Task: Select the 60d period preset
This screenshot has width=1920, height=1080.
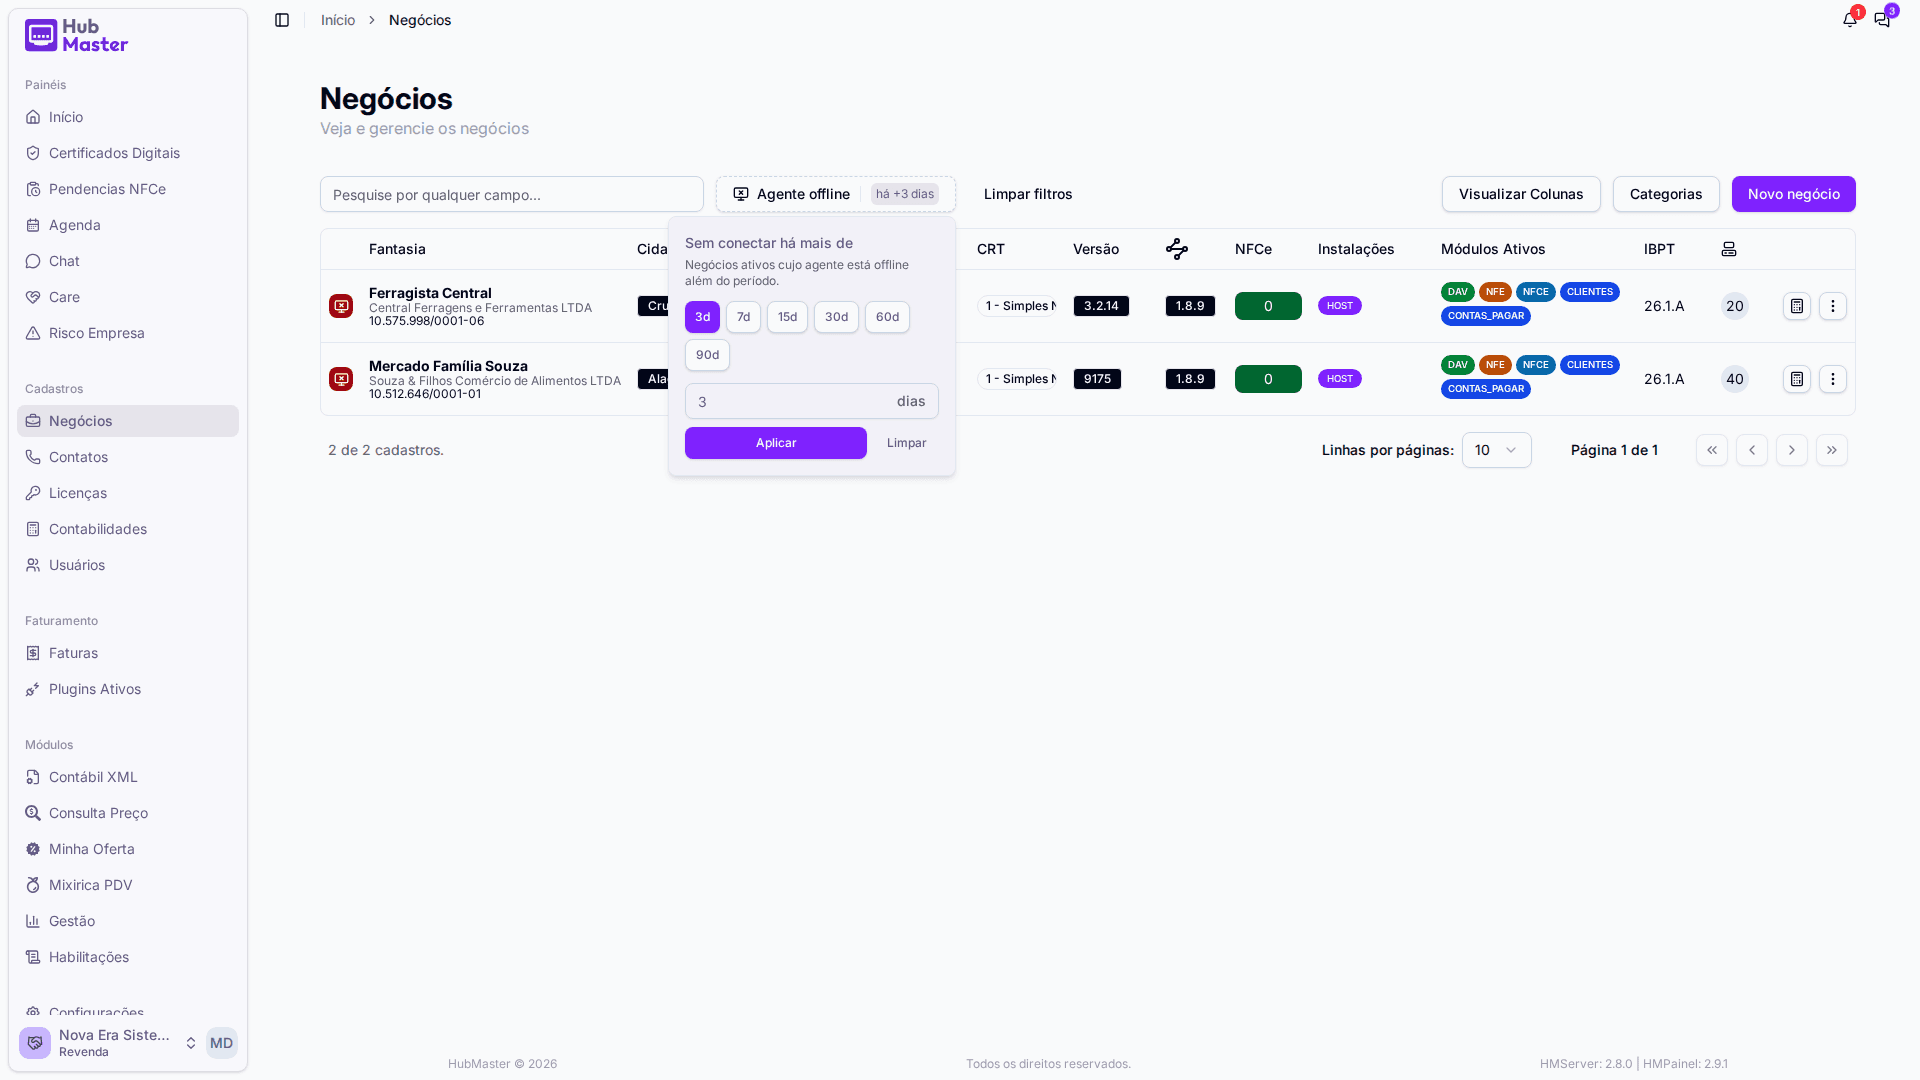Action: coord(887,317)
